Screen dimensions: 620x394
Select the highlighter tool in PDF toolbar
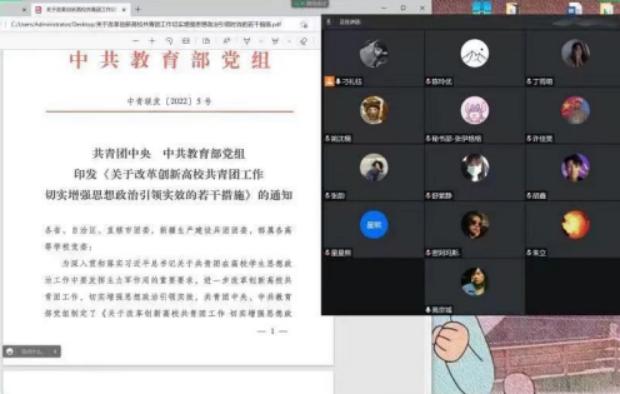(275, 41)
